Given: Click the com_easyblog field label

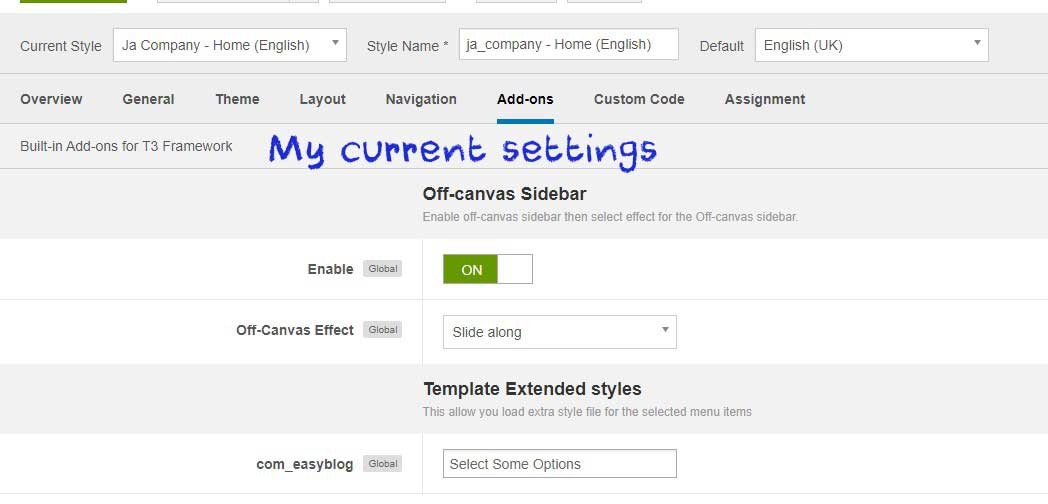Looking at the screenshot, I should 305,464.
